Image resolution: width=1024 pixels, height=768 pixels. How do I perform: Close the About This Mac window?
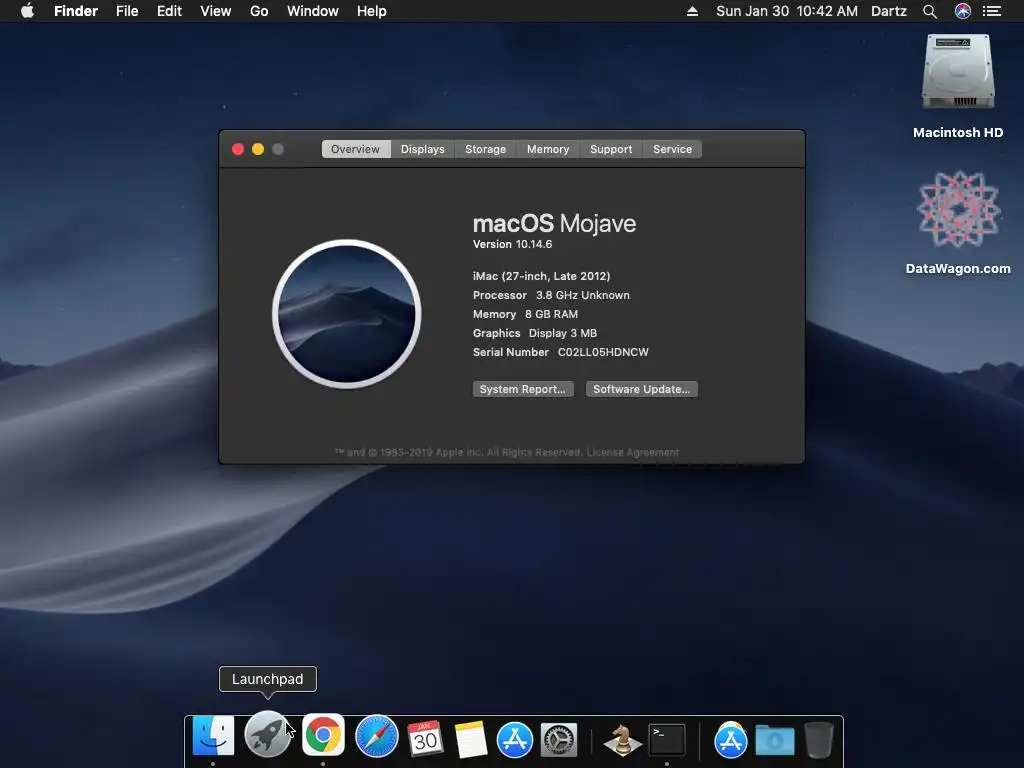(238, 149)
